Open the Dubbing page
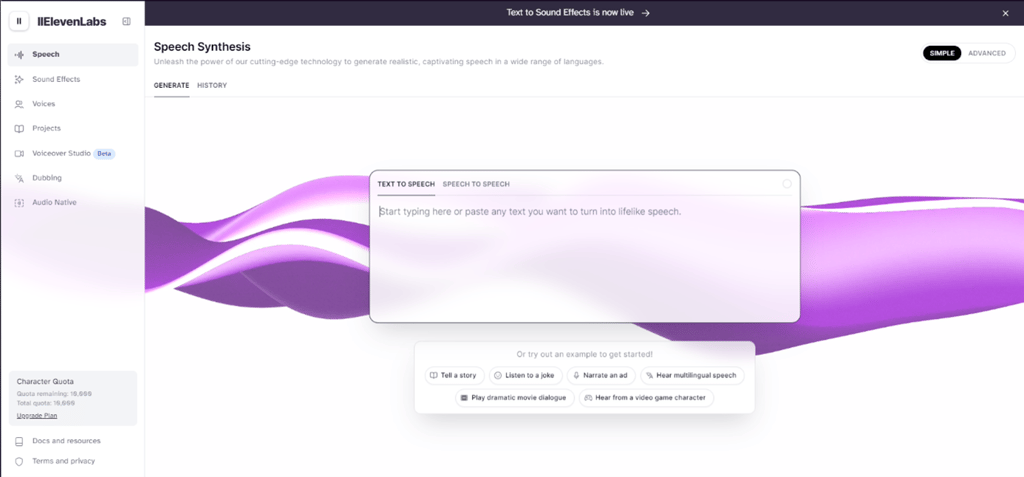The height and width of the screenshot is (477, 1024). click(73, 178)
